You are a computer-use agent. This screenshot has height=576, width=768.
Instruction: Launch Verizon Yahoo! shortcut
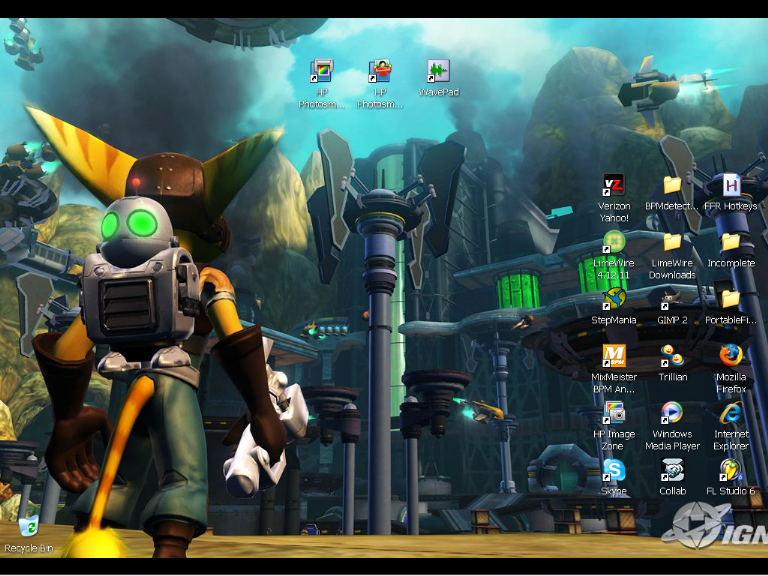(x=613, y=186)
